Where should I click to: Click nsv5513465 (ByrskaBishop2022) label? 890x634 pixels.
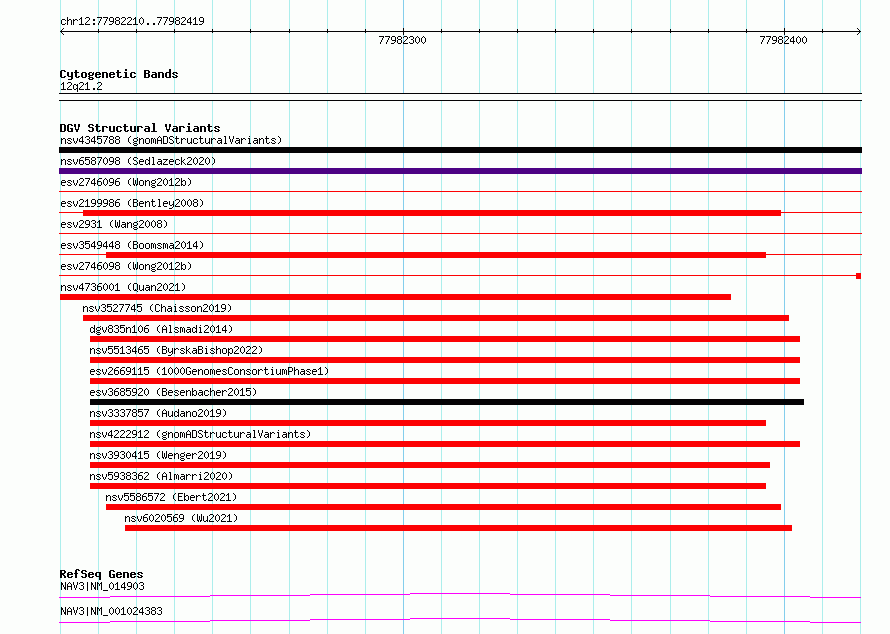coord(176,350)
